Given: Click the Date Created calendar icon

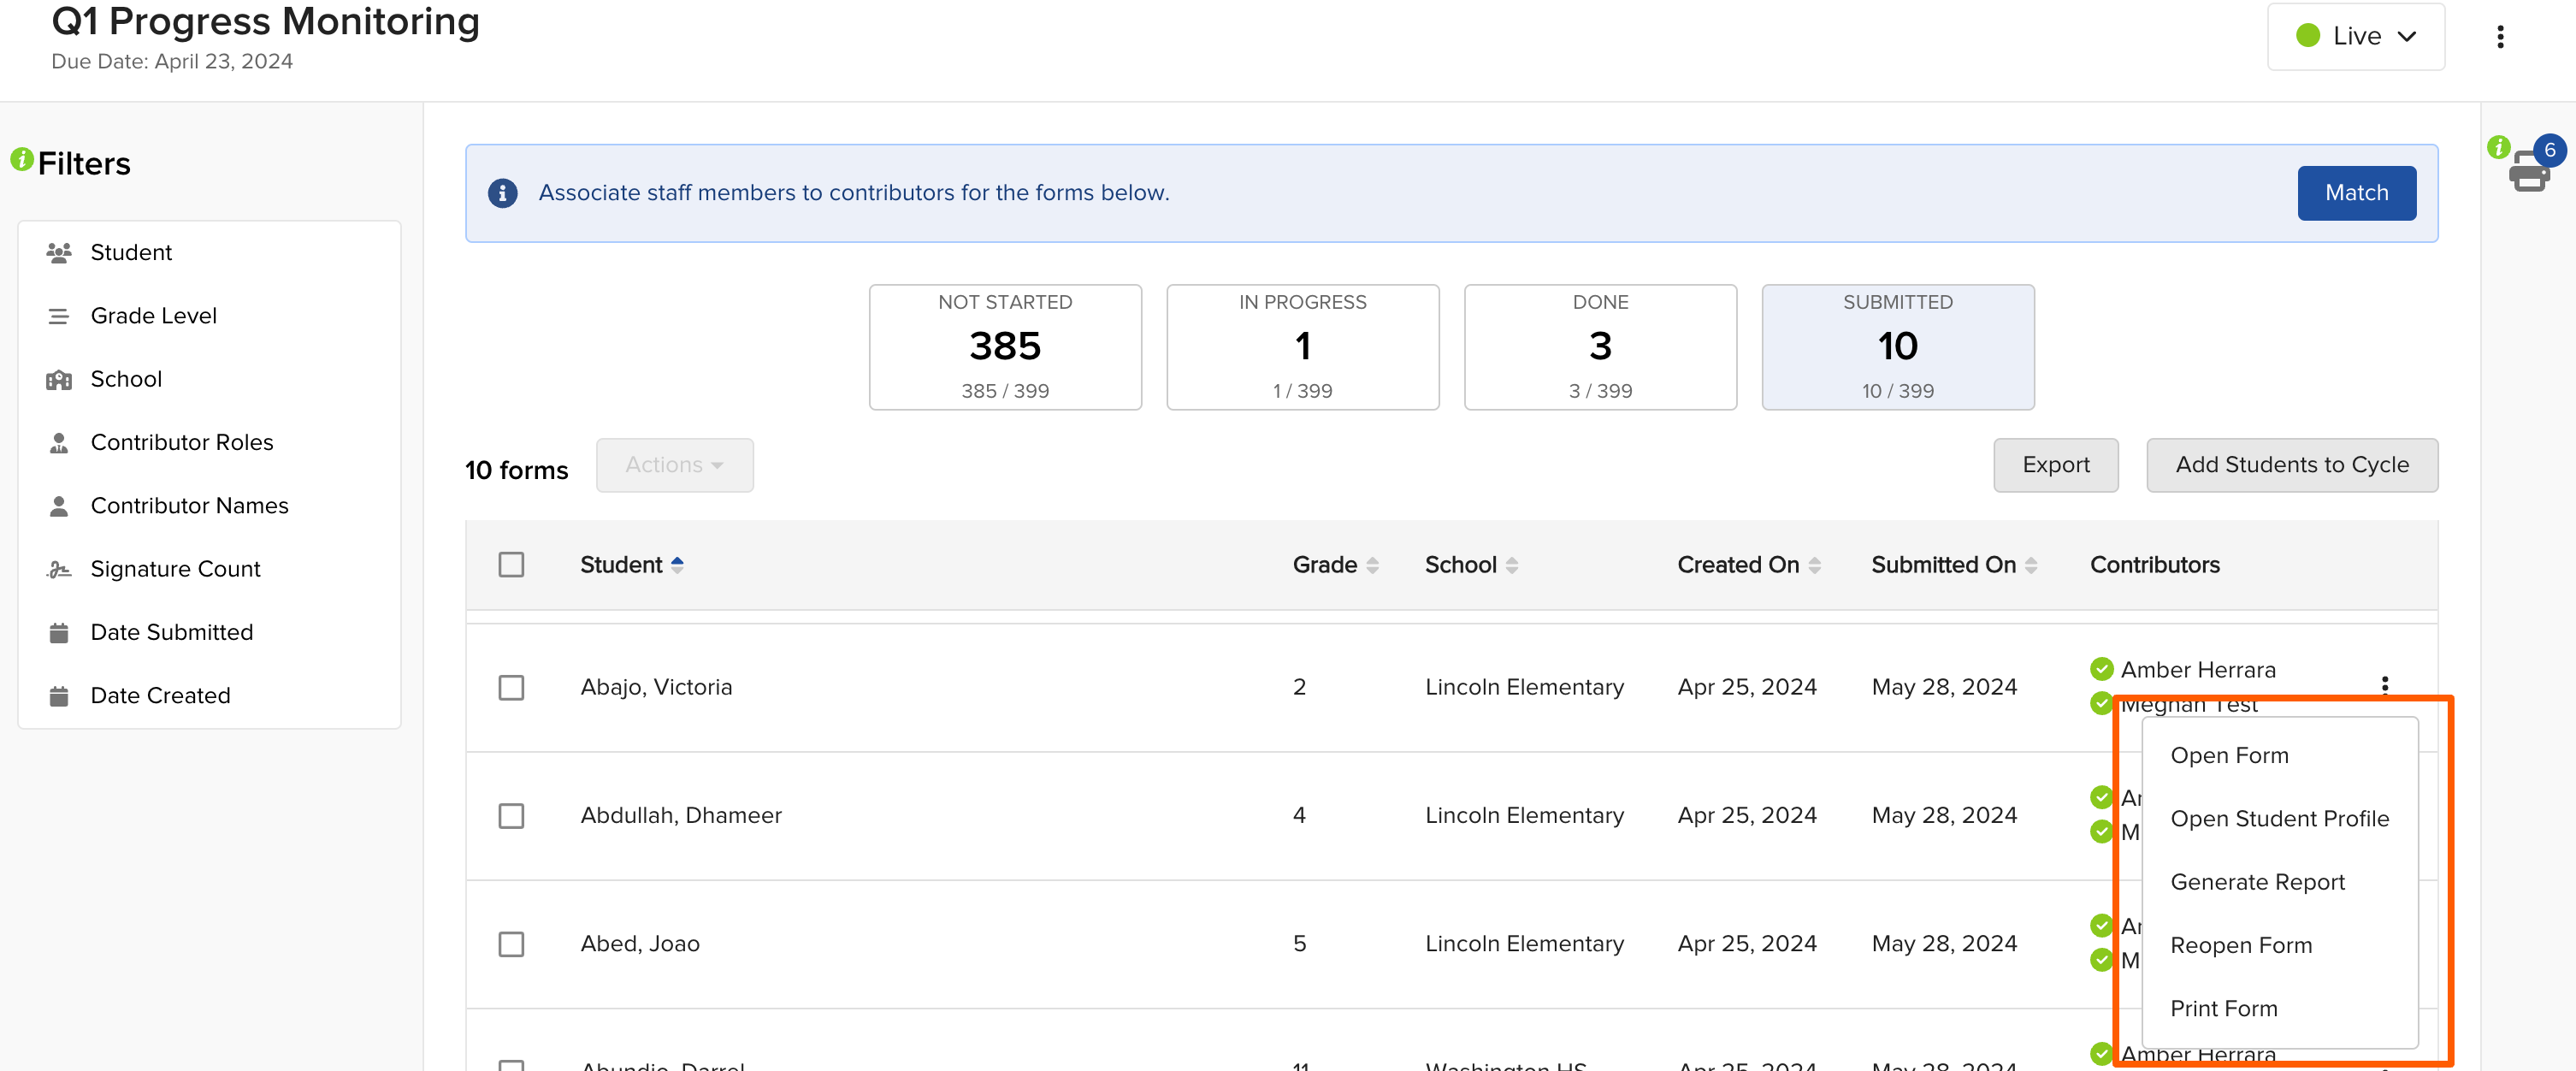Looking at the screenshot, I should tap(59, 696).
